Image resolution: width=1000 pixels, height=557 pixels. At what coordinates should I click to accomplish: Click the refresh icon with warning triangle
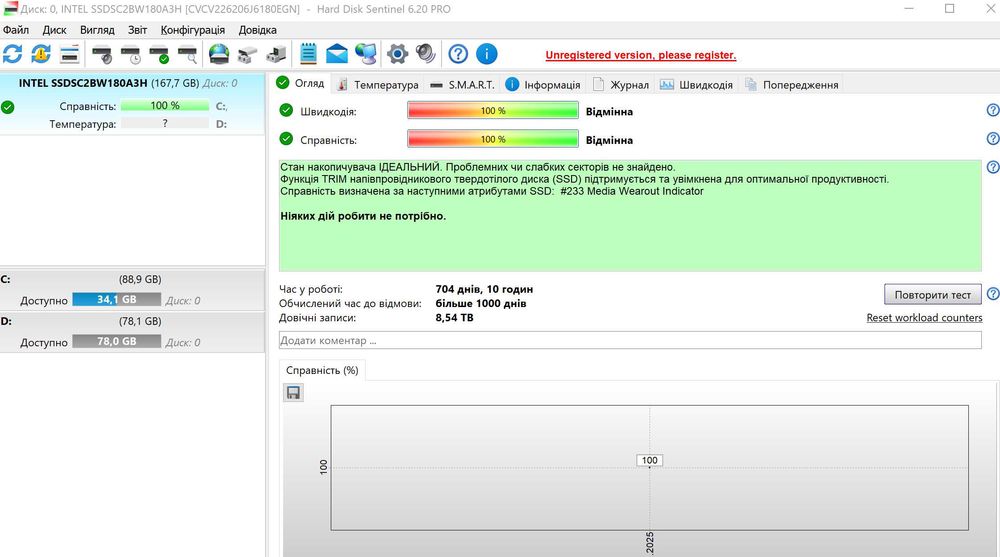pos(41,54)
